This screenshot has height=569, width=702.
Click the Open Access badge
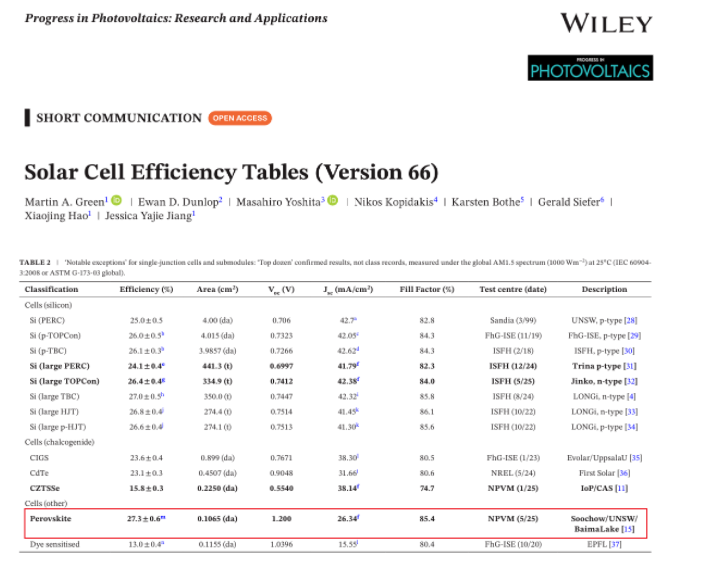[x=240, y=118]
